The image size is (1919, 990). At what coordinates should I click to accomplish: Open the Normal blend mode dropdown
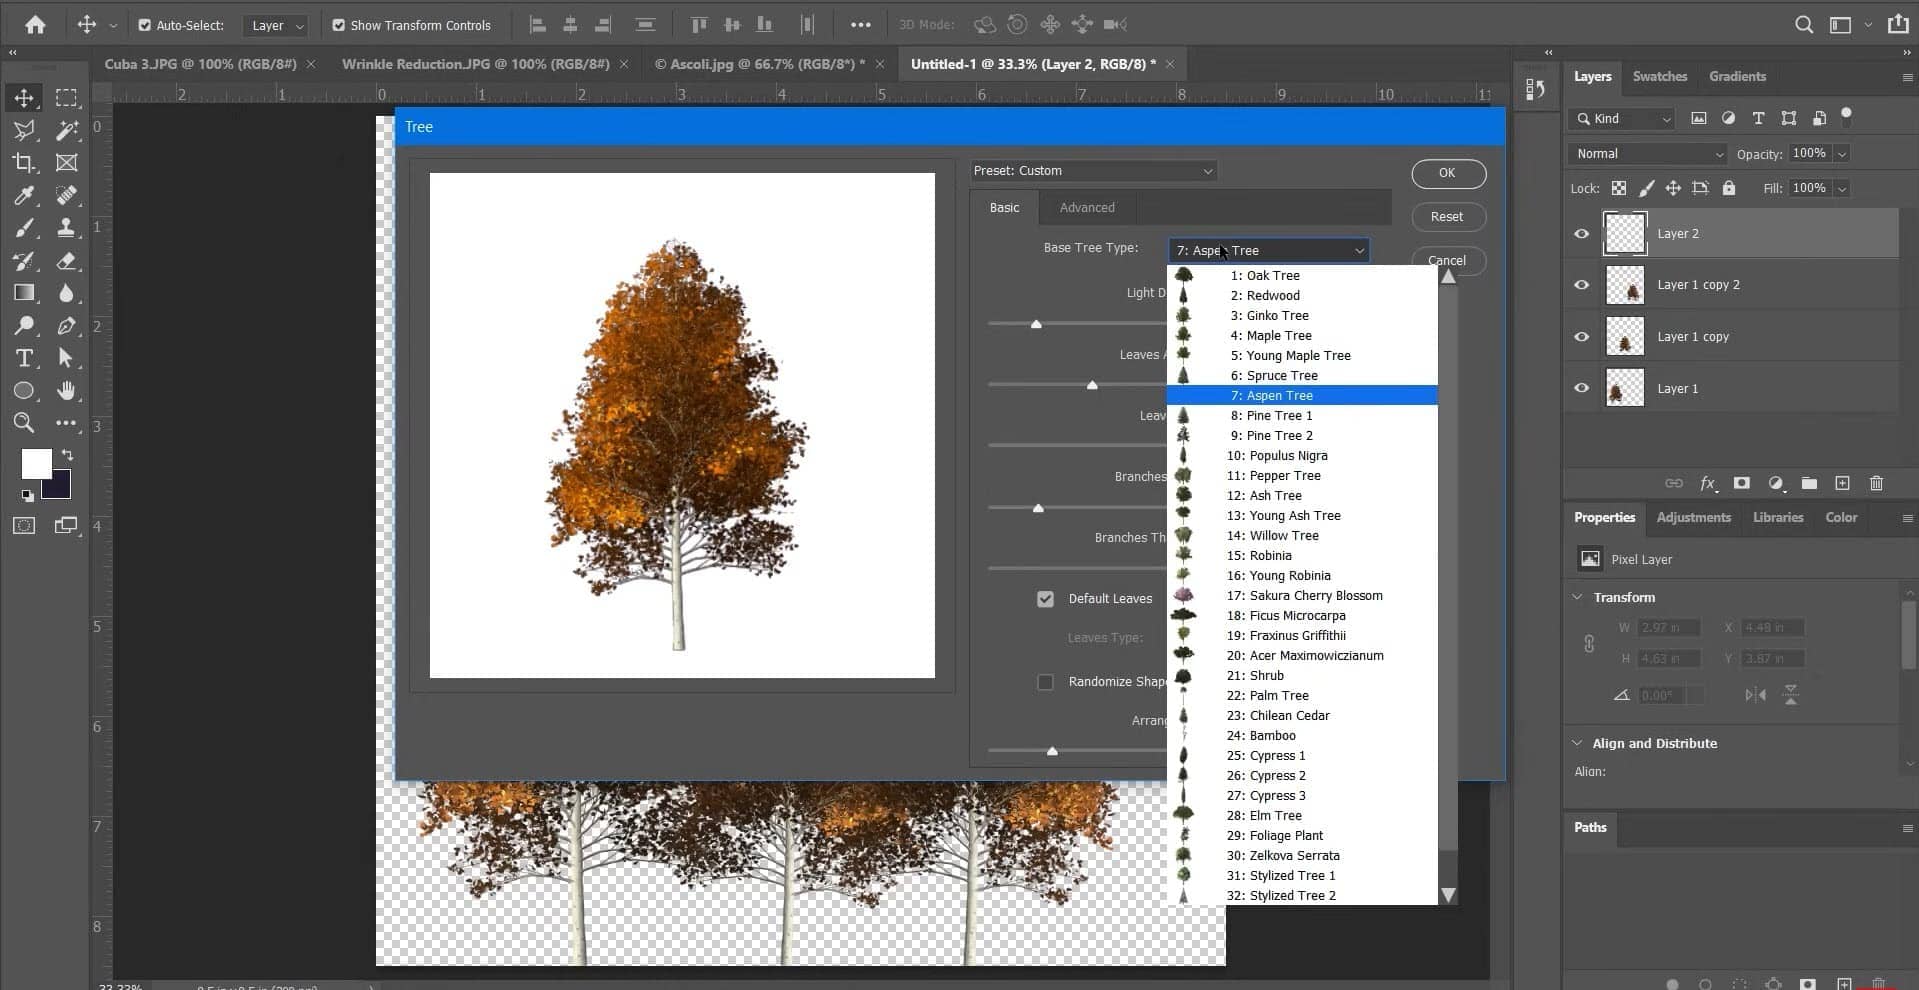click(x=1646, y=154)
